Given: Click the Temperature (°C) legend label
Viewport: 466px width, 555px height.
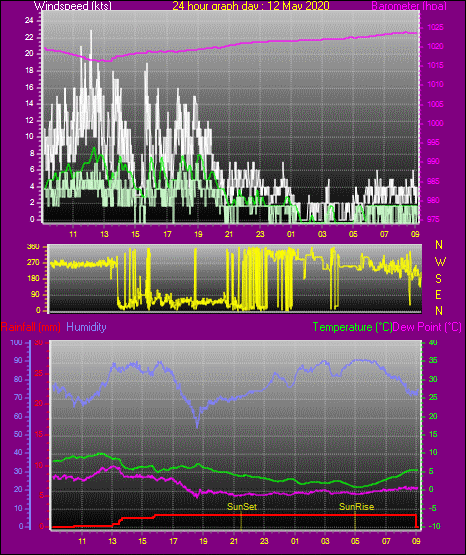Looking at the screenshot, I should pos(352,327).
